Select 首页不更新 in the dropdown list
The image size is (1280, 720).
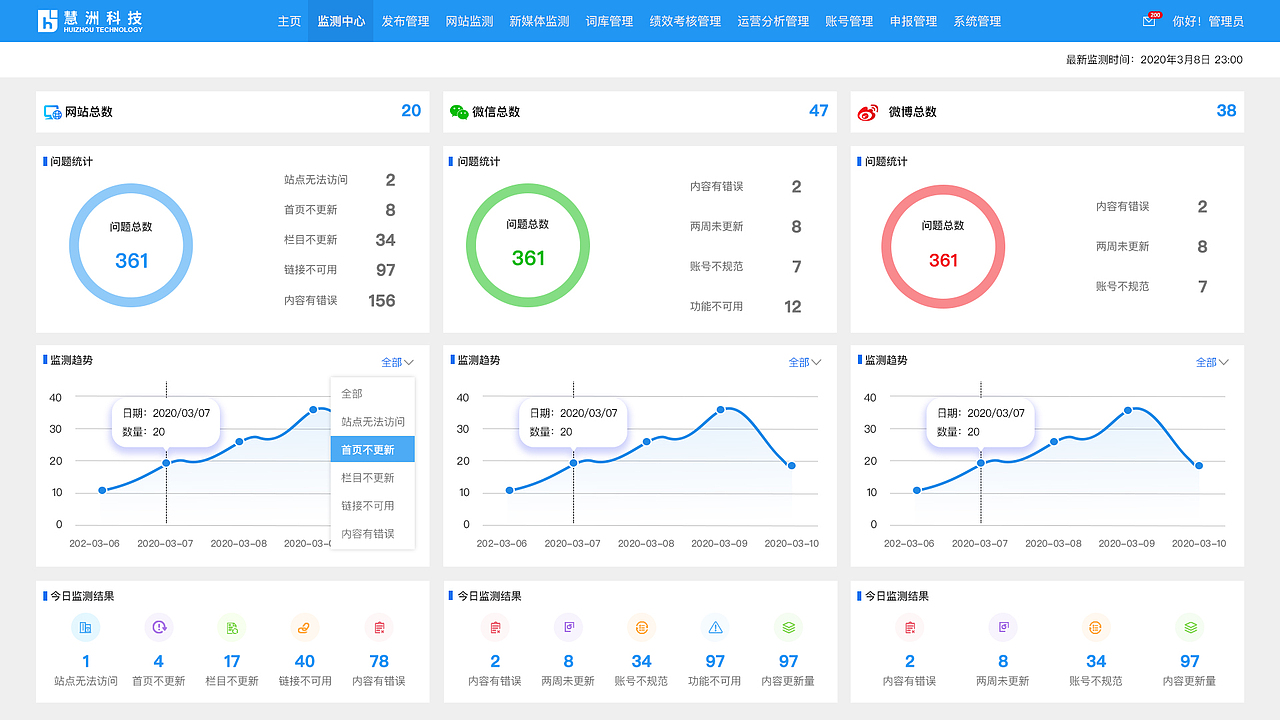[372, 450]
